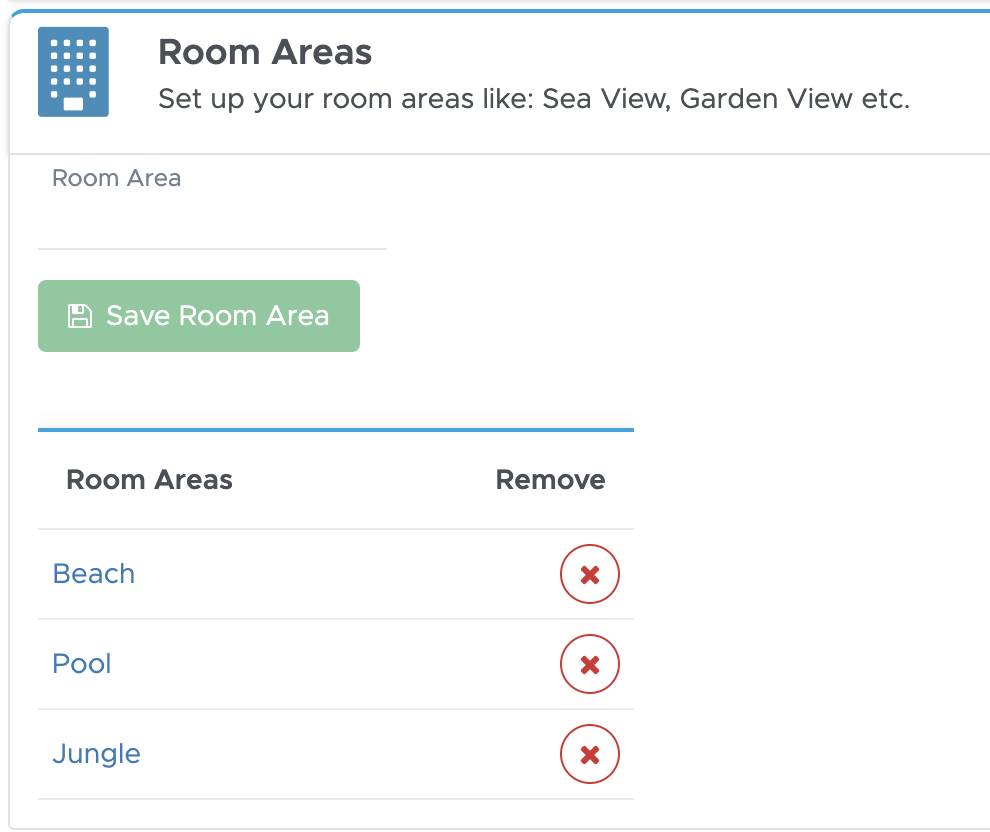Remove the Jungle room area

(x=590, y=754)
